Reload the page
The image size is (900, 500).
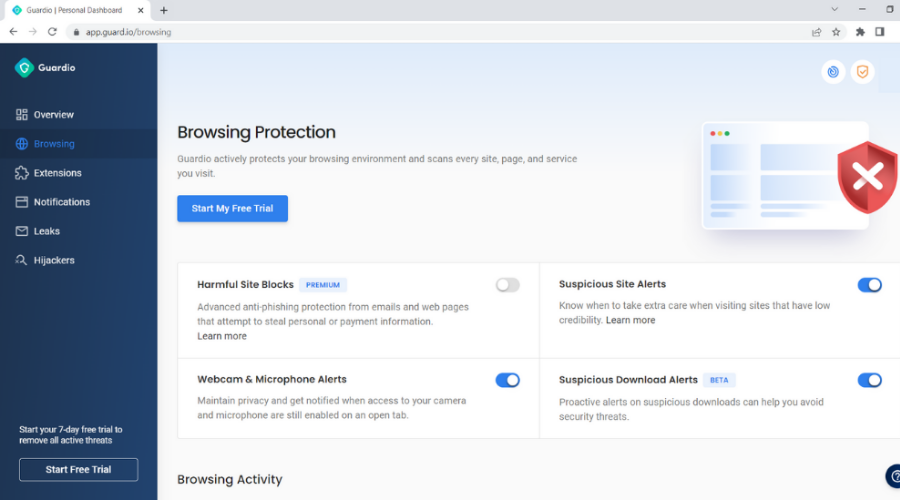[52, 32]
